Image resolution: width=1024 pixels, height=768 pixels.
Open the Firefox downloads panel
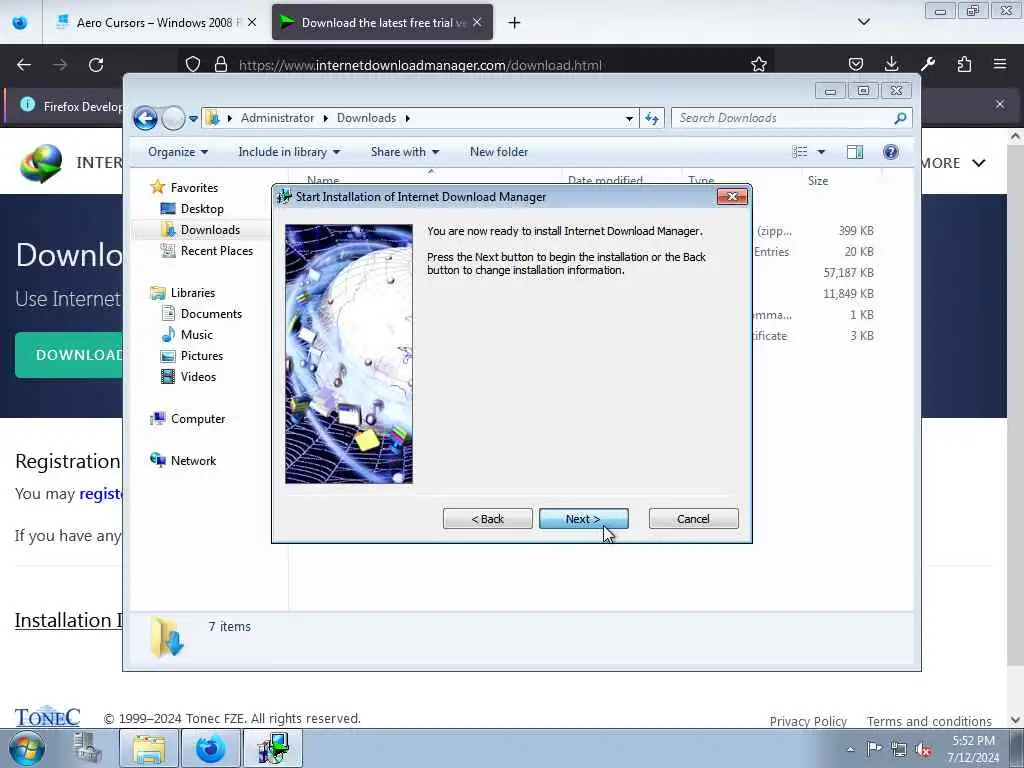click(x=891, y=65)
